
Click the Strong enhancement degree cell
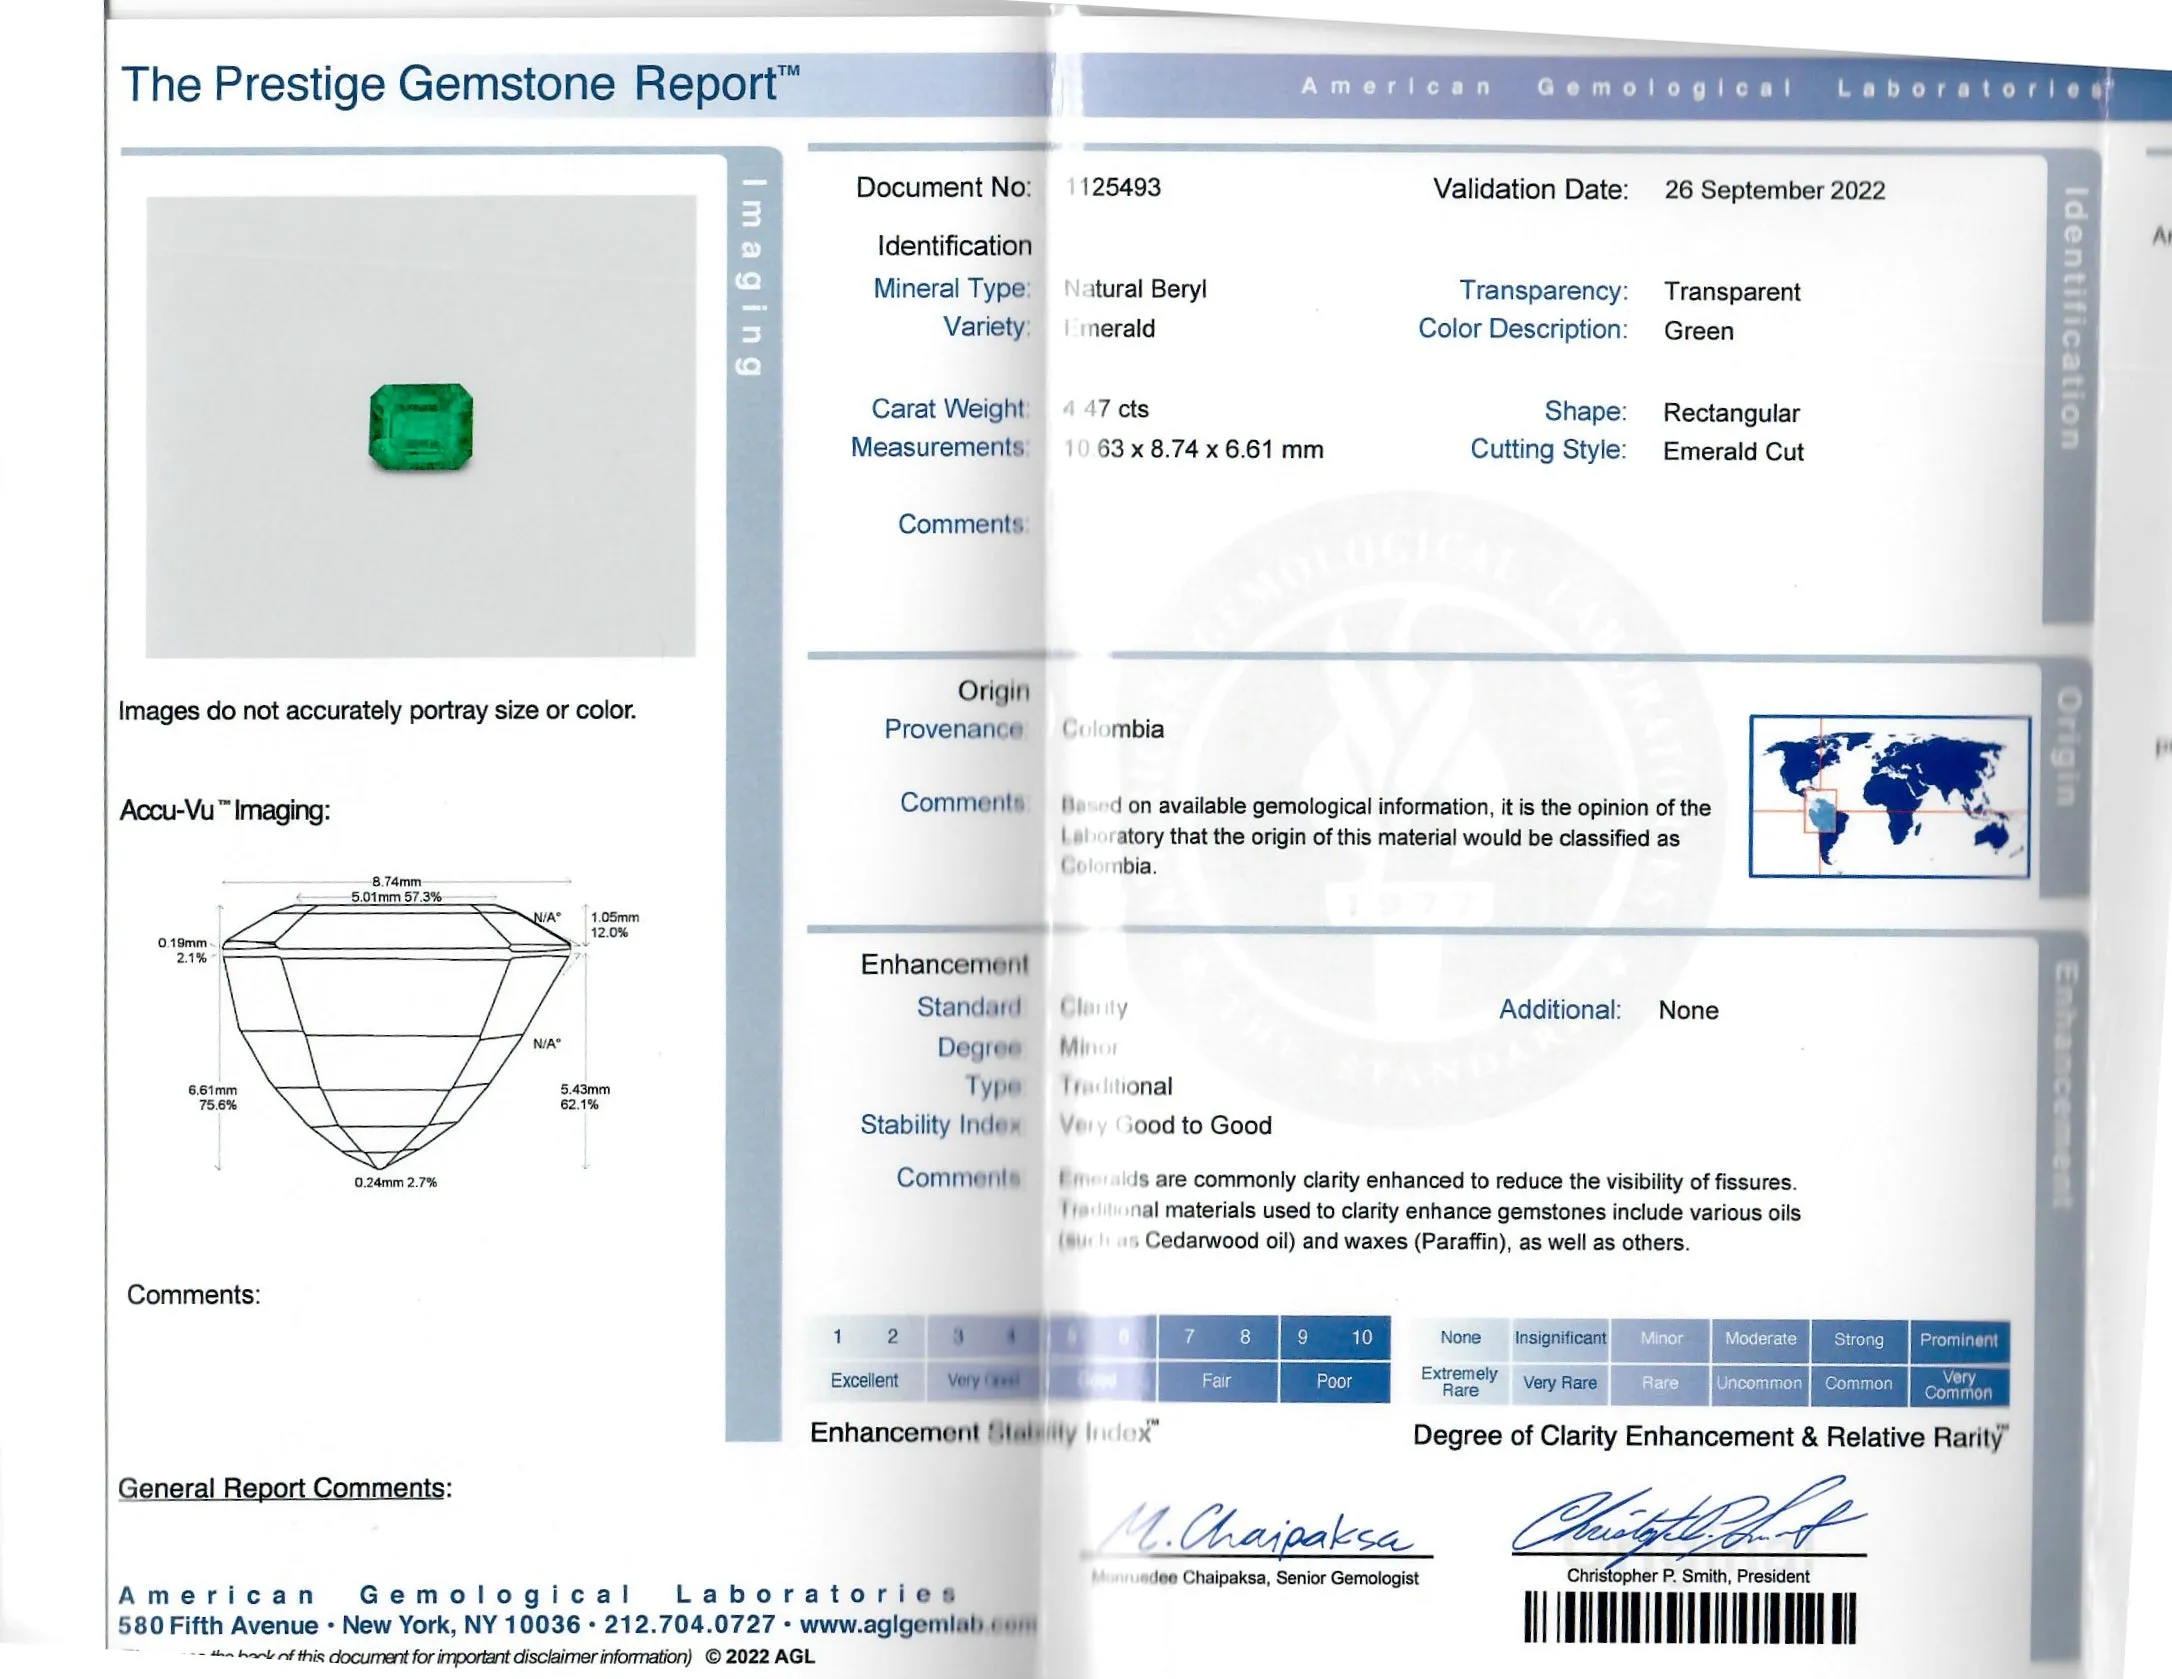[x=1859, y=1340]
